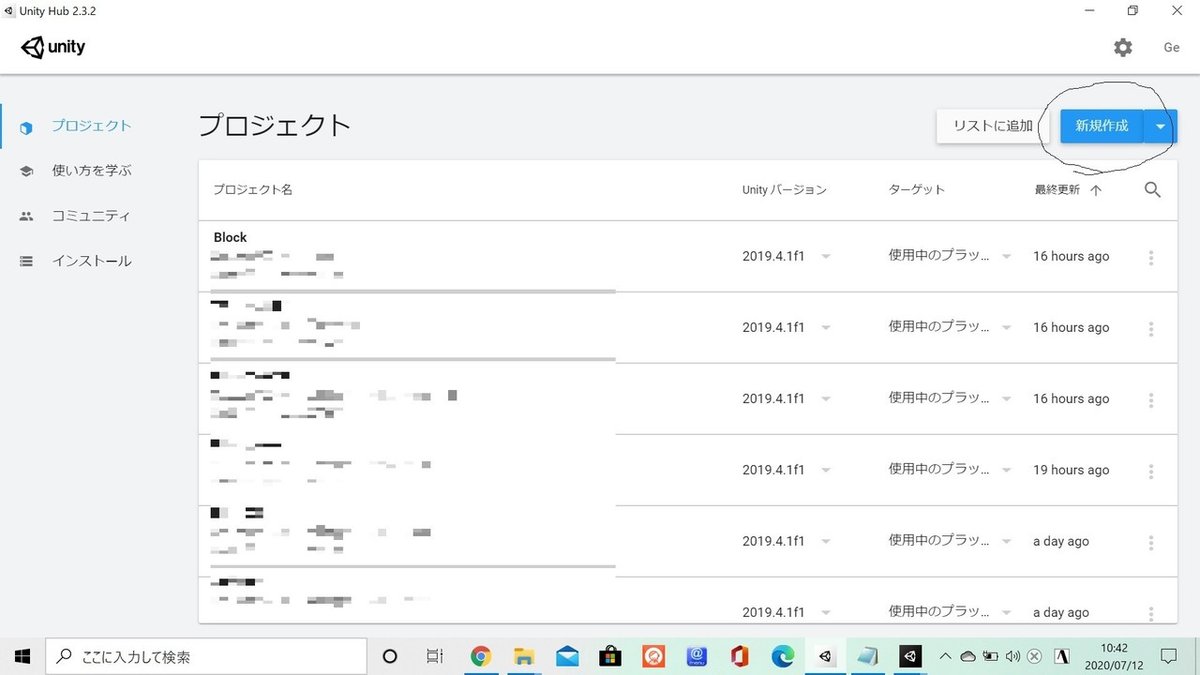Open the target platform dropdown for Block
This screenshot has height=675, width=1200.
pyautogui.click(x=1006, y=255)
